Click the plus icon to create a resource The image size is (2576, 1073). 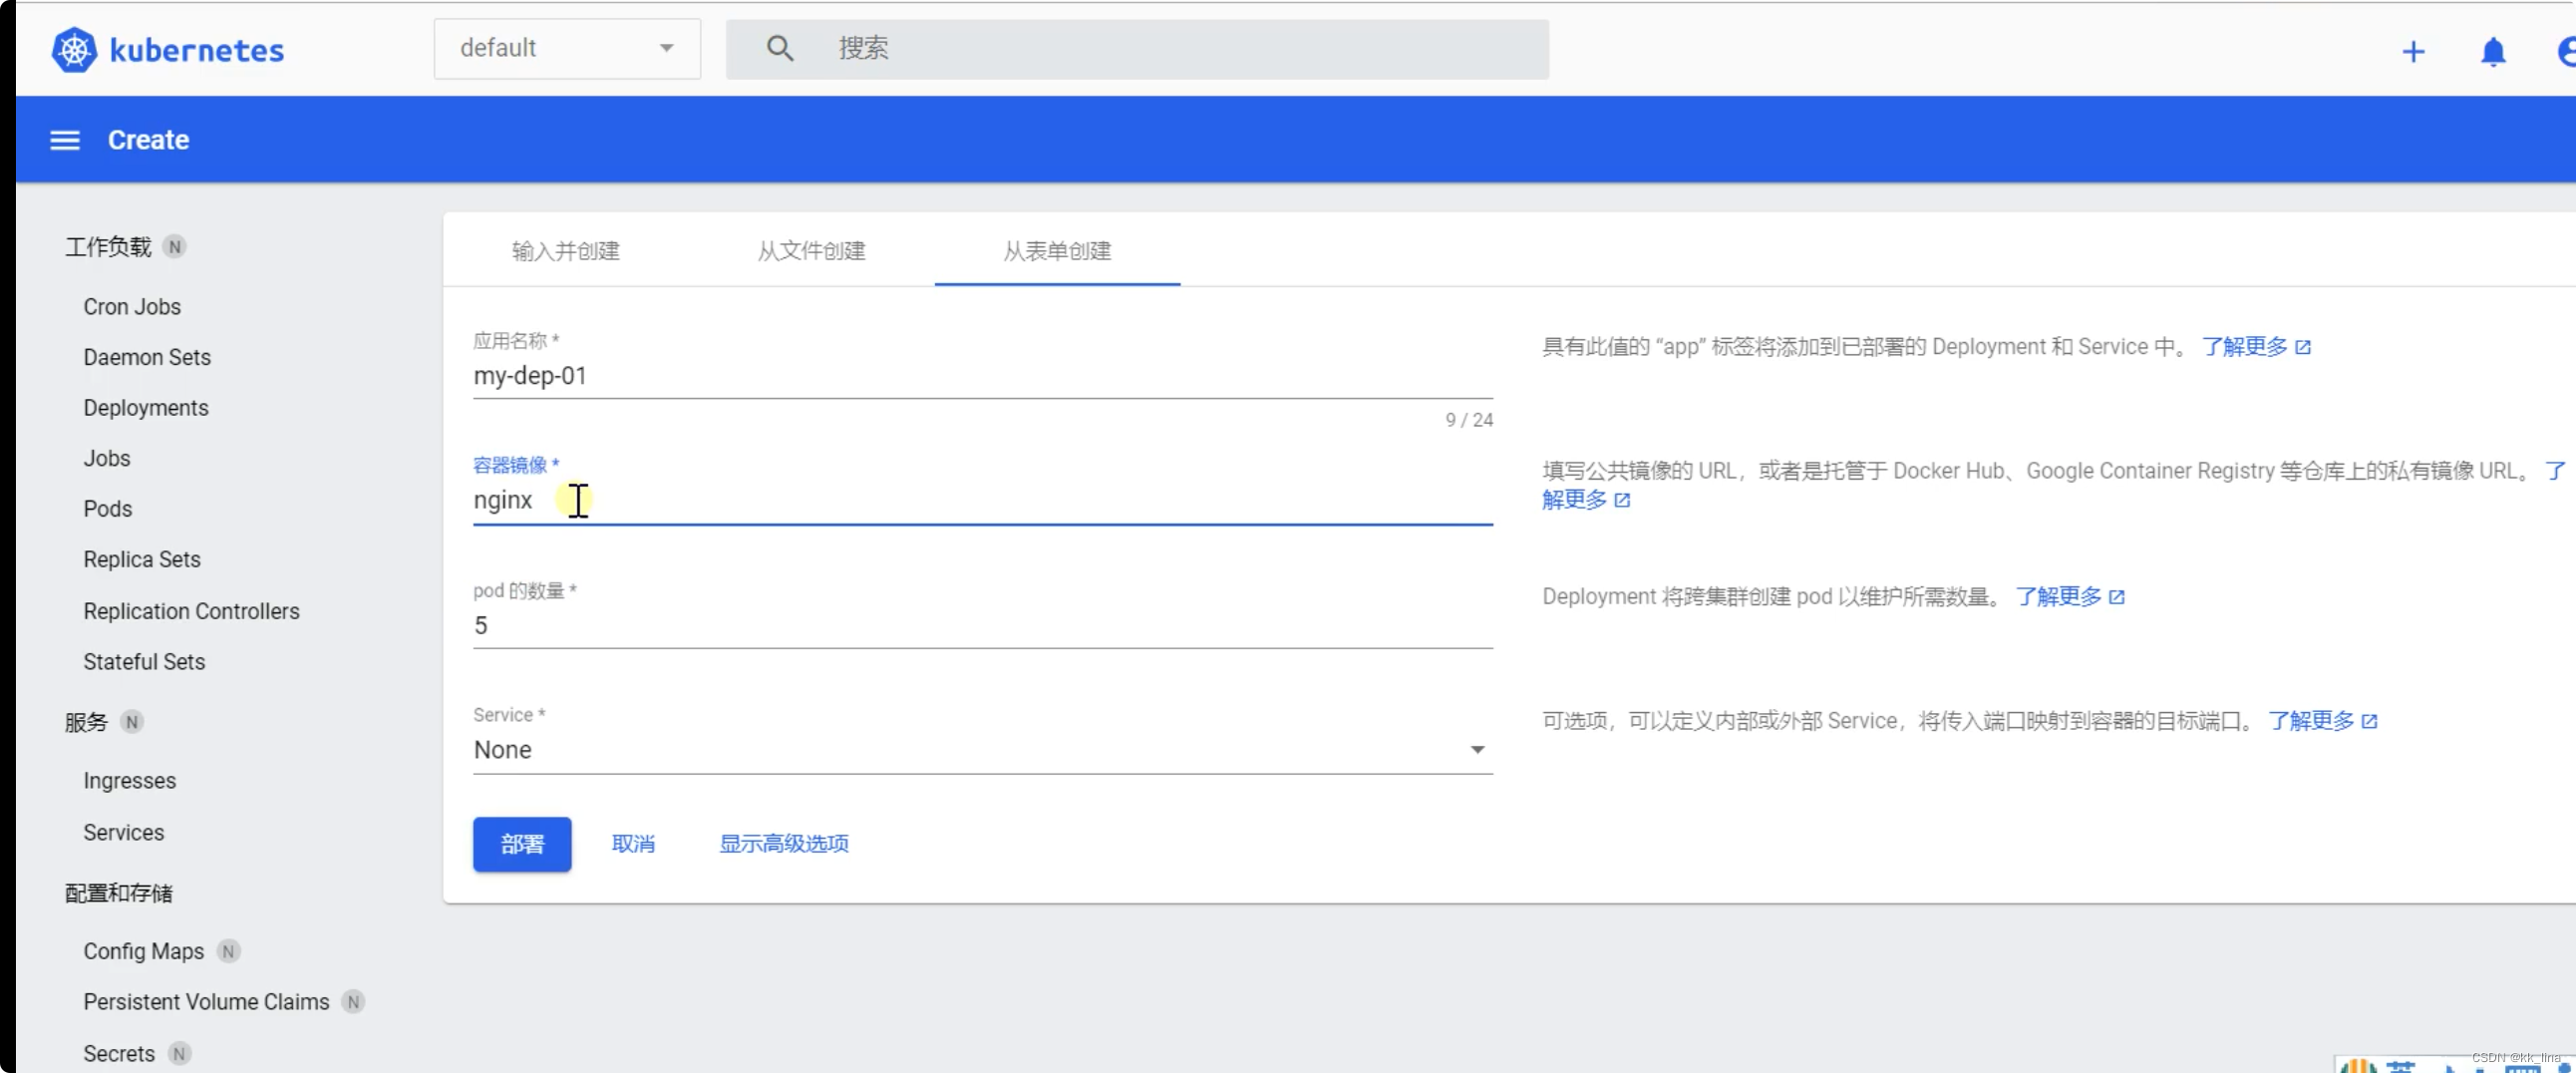[x=2413, y=51]
